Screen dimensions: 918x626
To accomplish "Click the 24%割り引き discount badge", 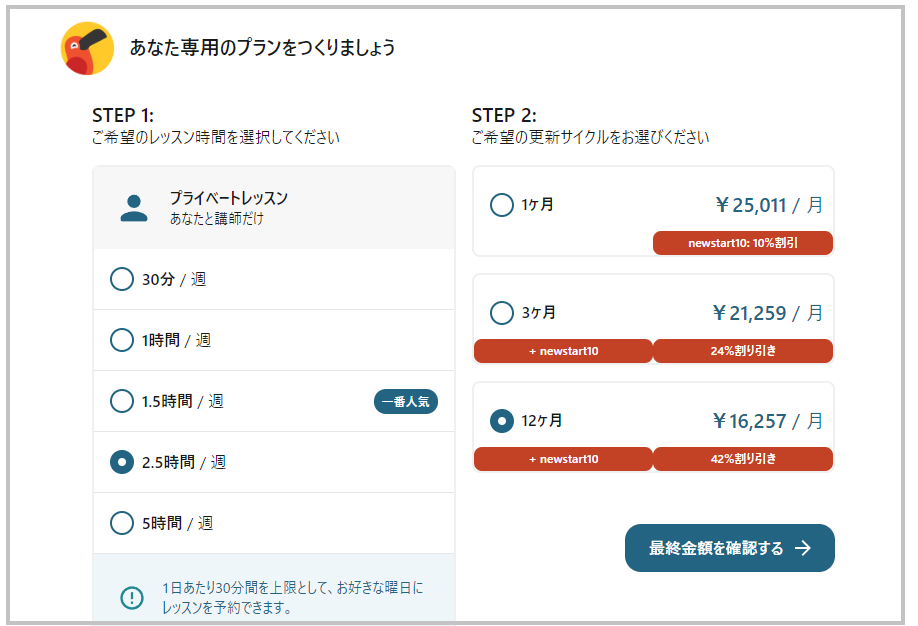I will 743,351.
